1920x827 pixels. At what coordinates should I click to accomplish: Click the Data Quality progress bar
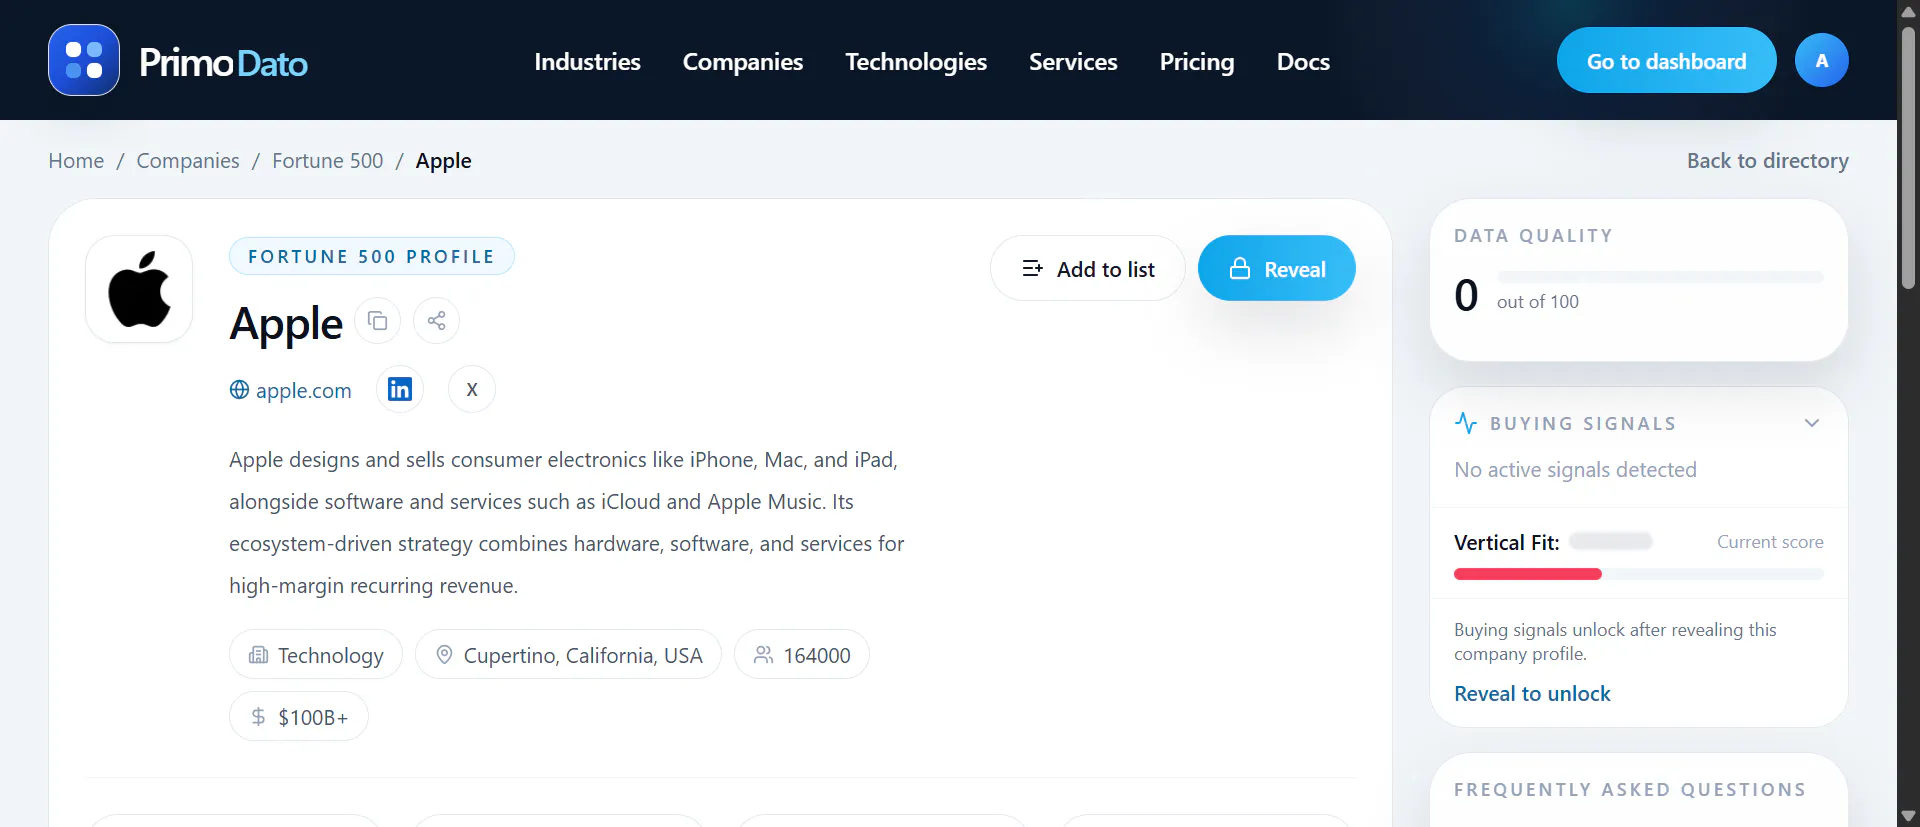point(1660,277)
